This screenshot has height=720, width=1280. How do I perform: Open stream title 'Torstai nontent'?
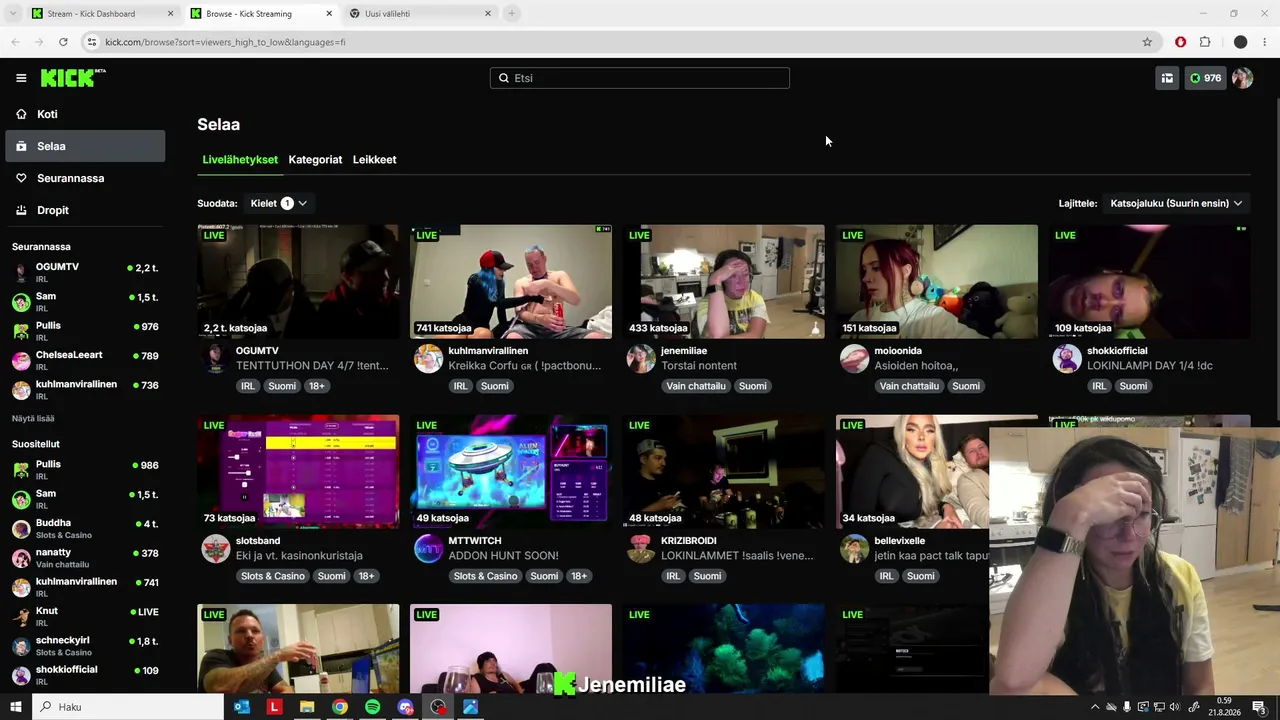coord(699,366)
